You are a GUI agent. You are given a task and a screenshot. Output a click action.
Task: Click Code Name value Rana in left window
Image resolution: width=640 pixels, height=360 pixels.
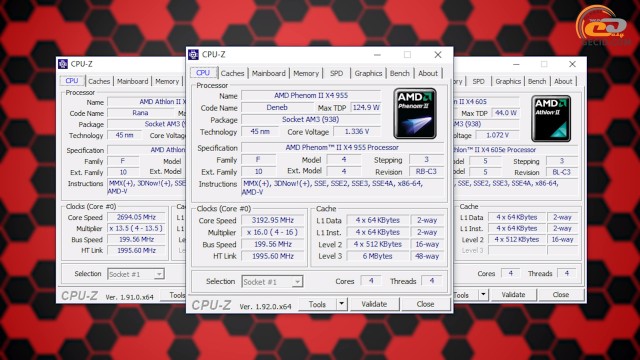pyautogui.click(x=140, y=113)
